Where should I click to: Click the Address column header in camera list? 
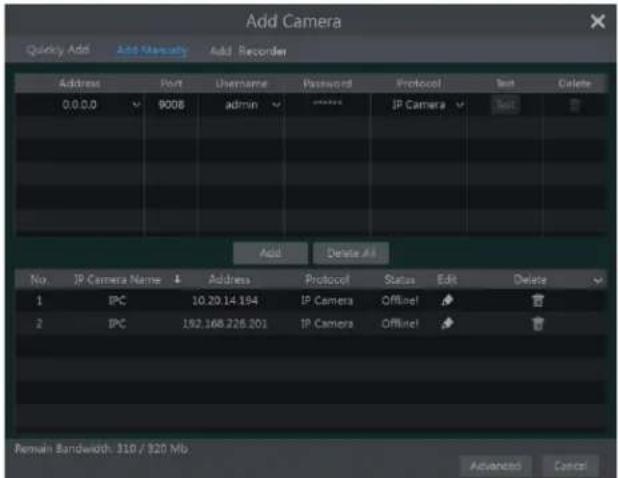click(229, 280)
